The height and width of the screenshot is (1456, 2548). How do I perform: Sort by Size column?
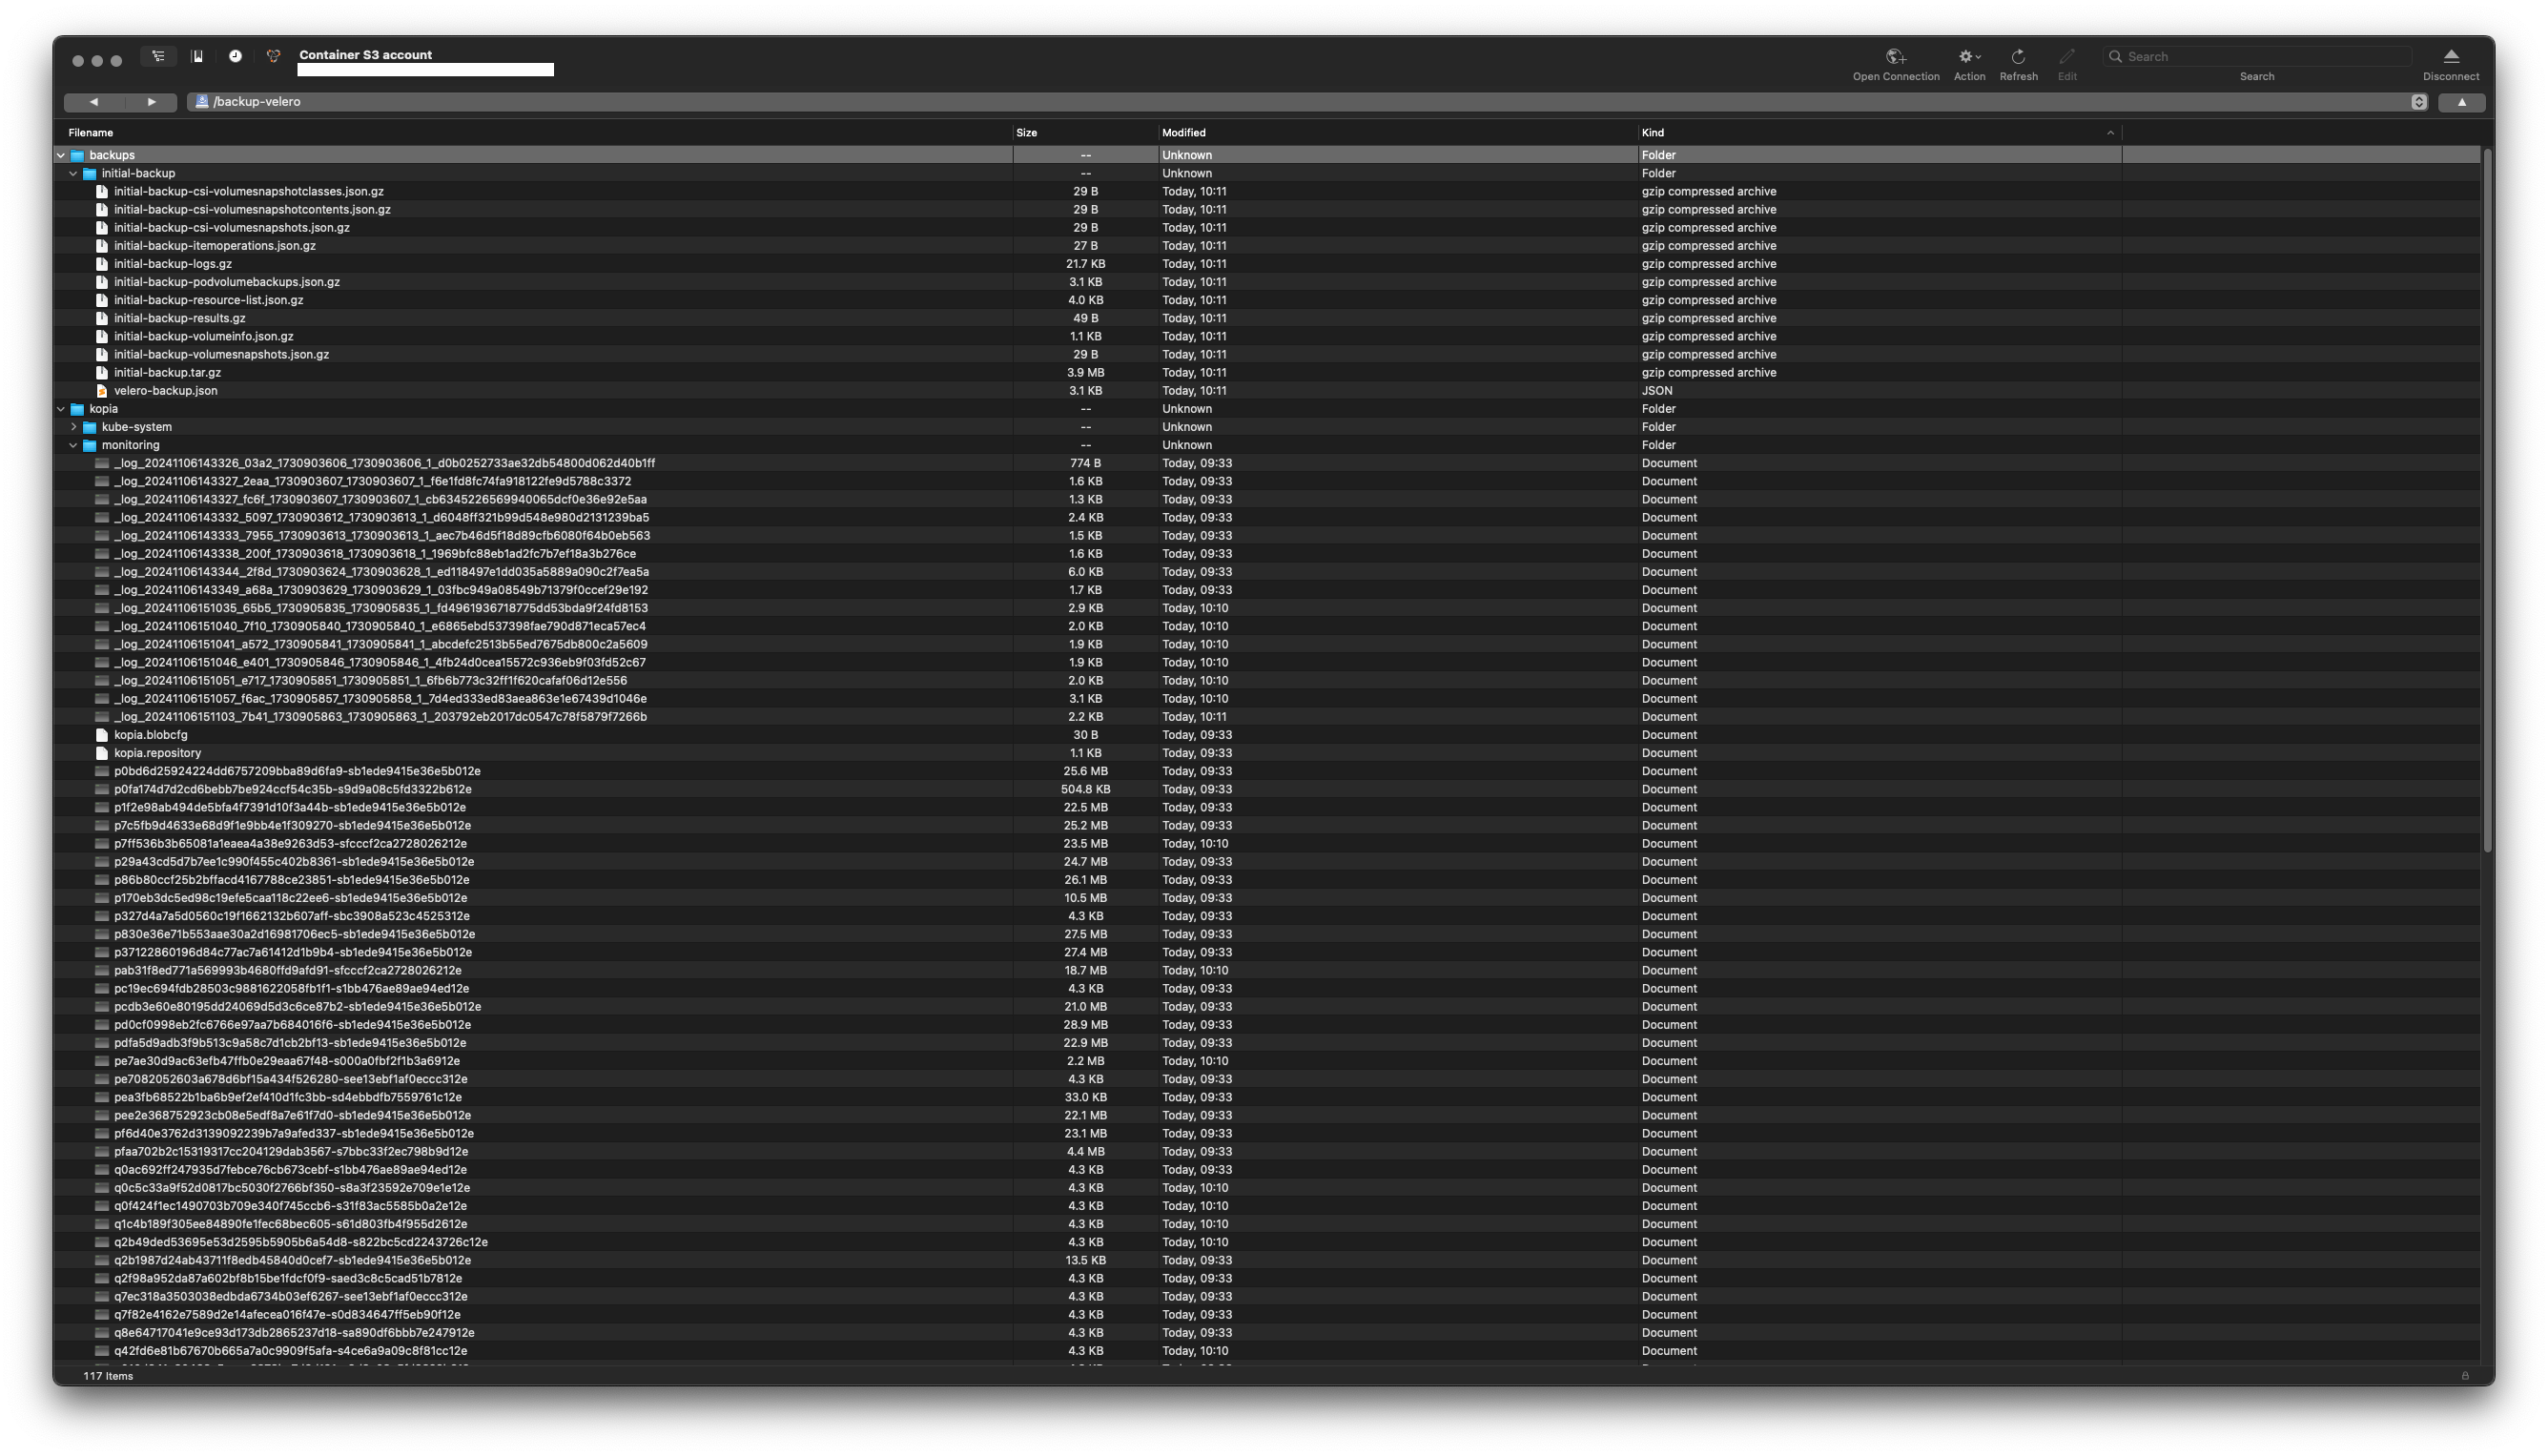tap(1085, 133)
